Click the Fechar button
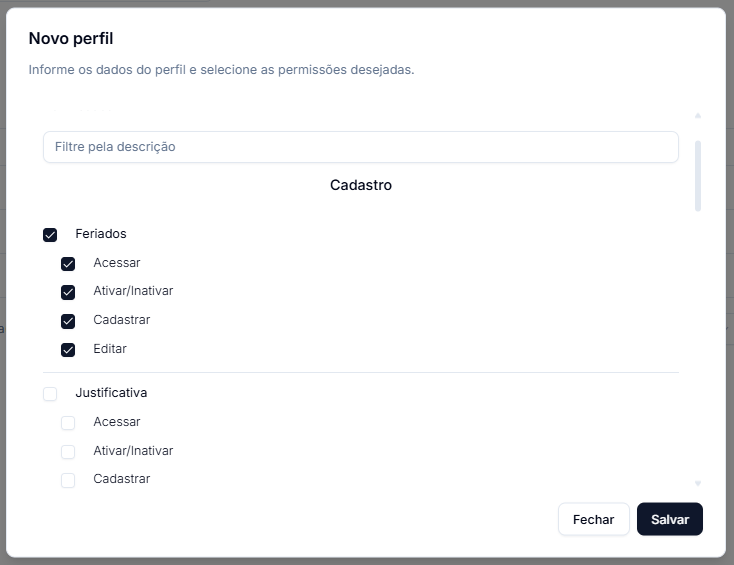This screenshot has height=565, width=734. (594, 519)
